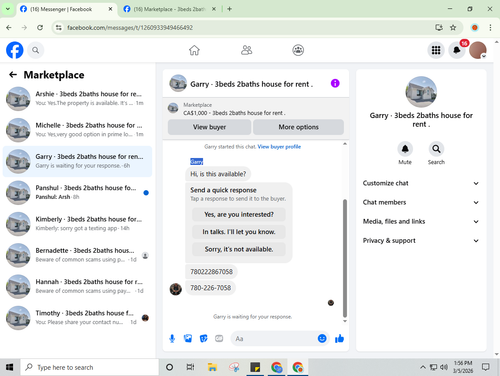Click the View buyer button
The width and height of the screenshot is (500, 376).
click(209, 127)
